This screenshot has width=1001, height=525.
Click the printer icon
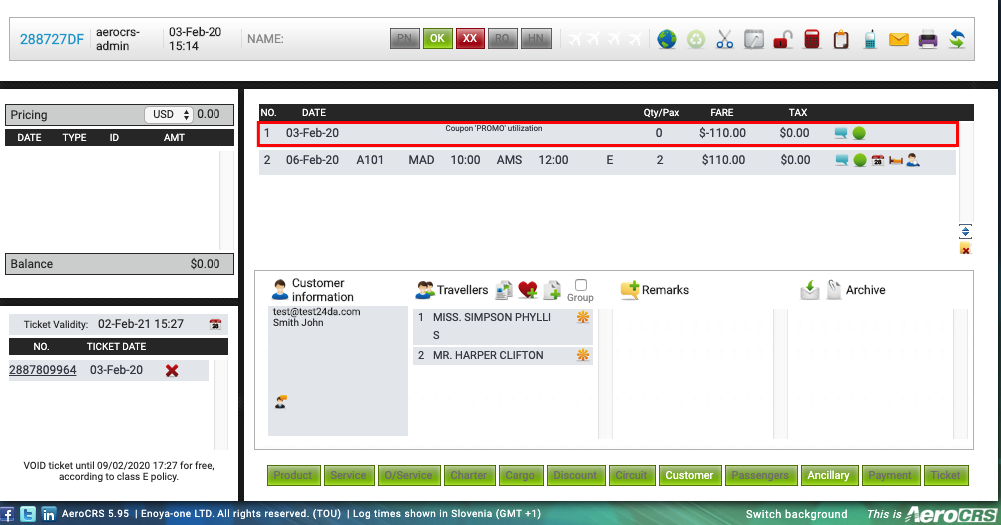pos(928,40)
